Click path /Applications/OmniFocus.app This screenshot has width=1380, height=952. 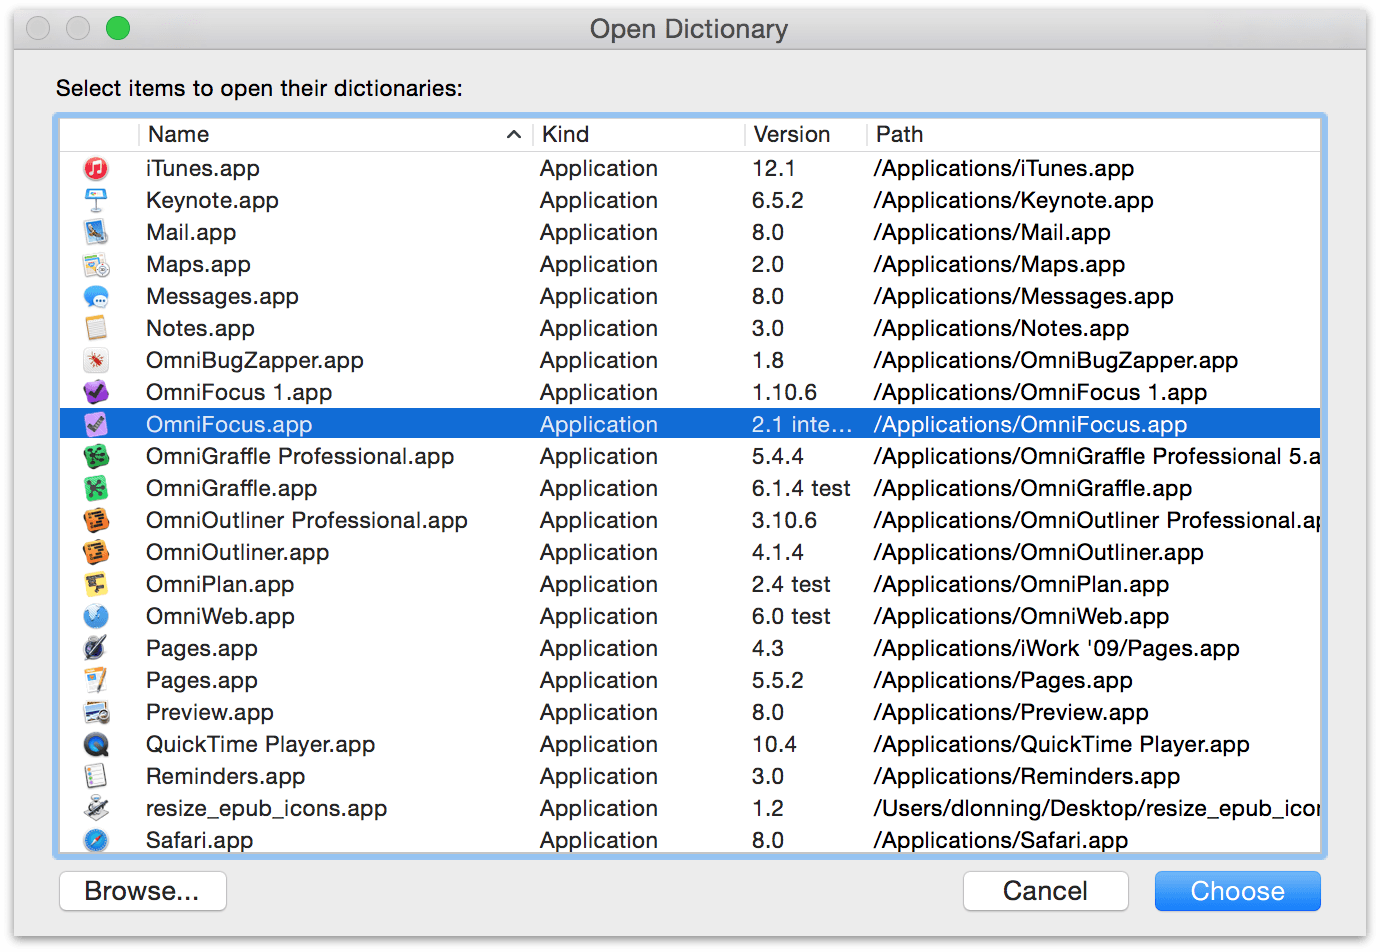coord(1031,424)
